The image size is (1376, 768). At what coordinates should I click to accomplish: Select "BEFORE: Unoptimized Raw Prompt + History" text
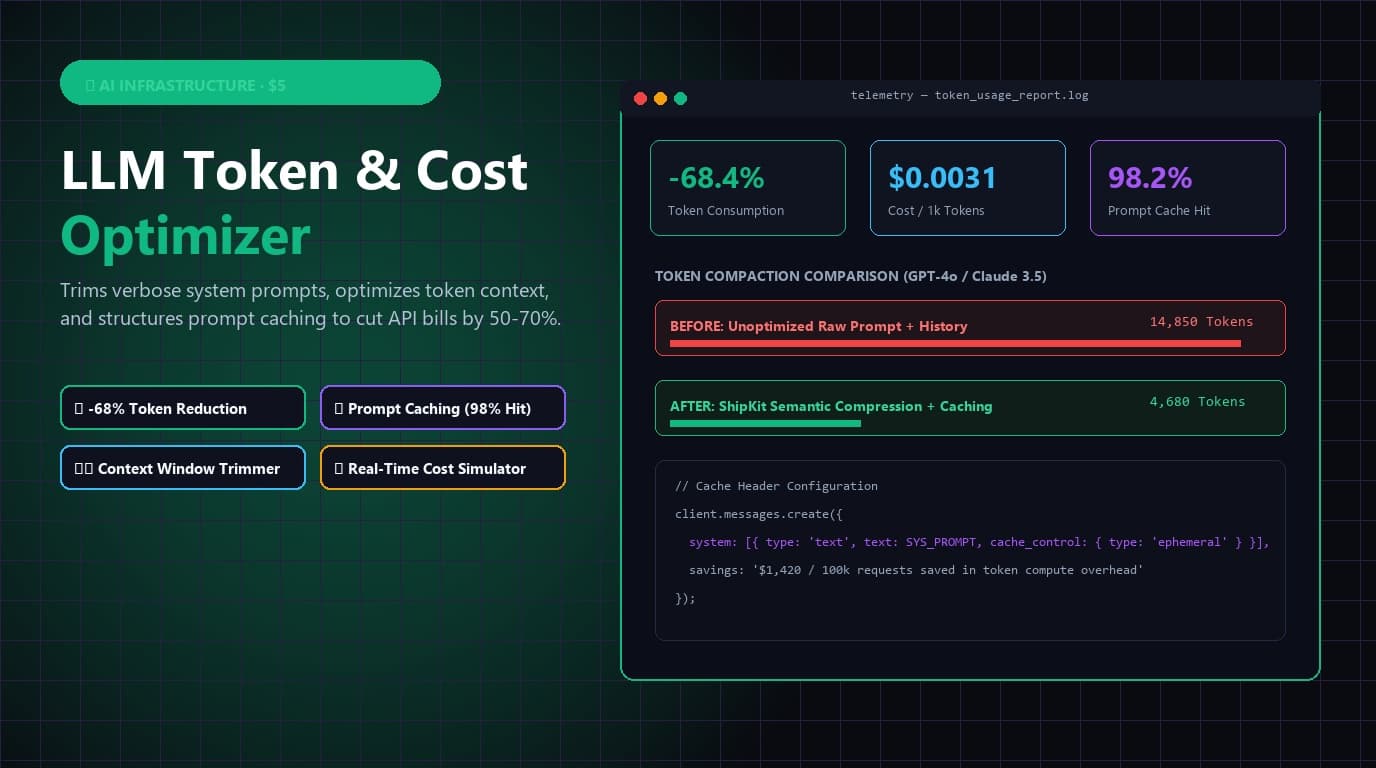coord(819,326)
